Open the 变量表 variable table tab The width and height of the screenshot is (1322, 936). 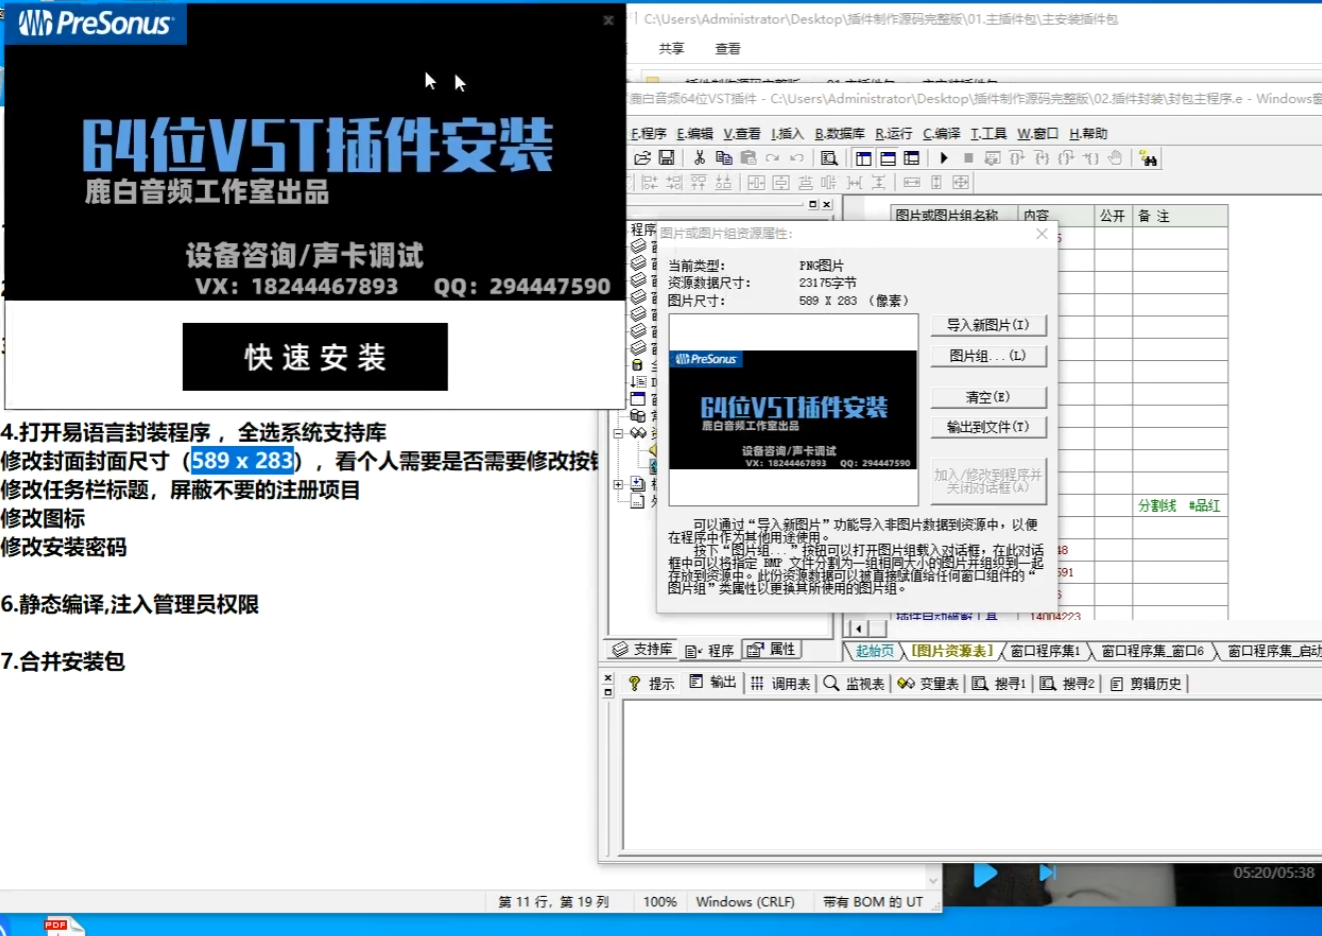(929, 684)
